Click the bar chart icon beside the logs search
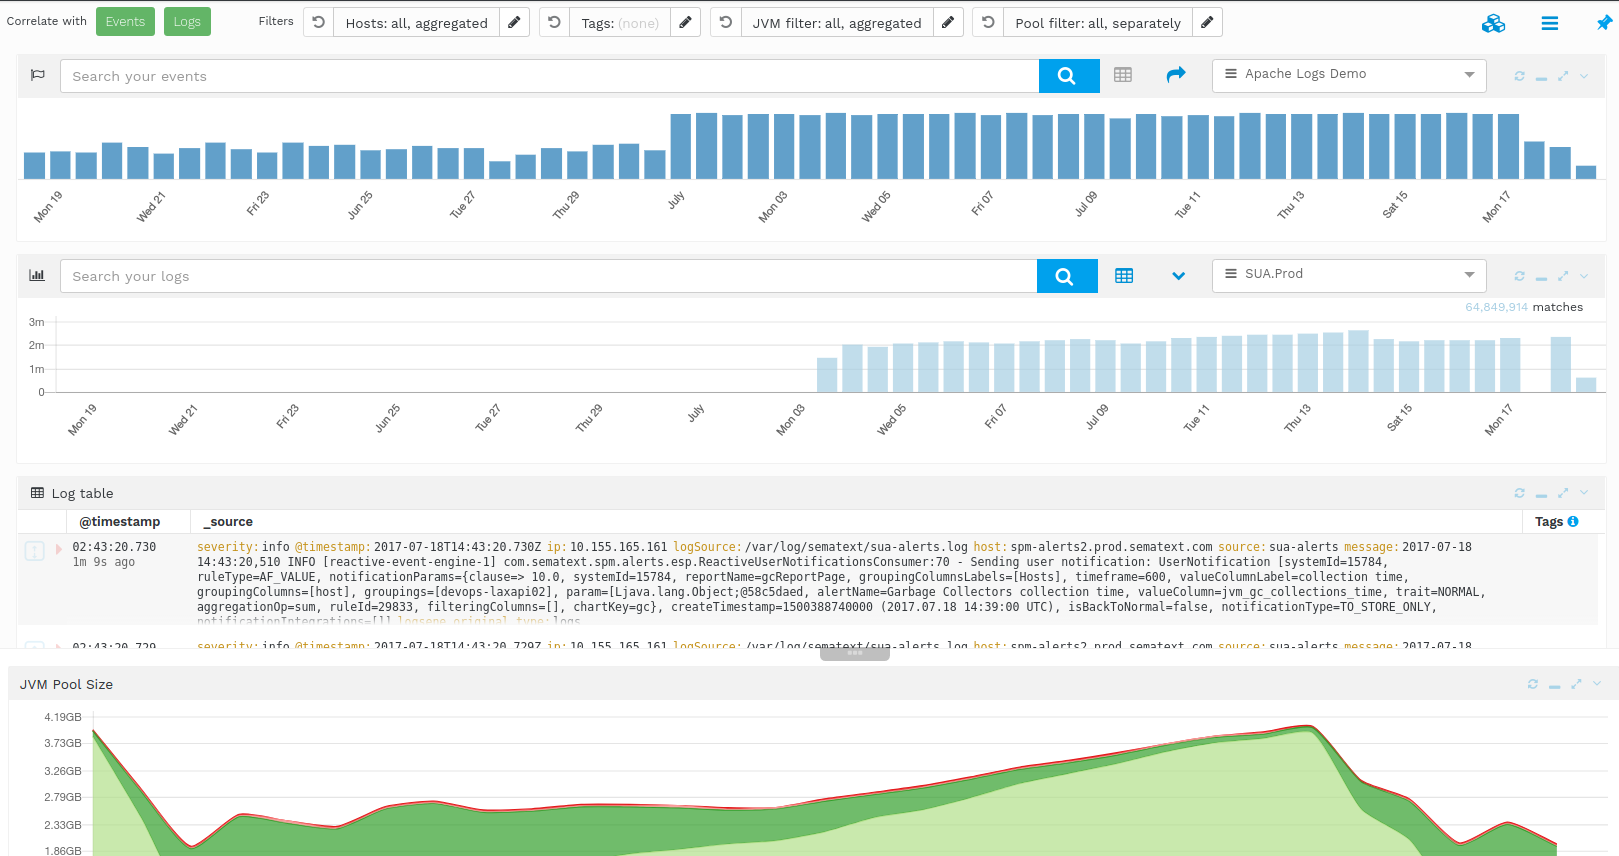Viewport: 1619px width, 856px height. click(x=37, y=275)
